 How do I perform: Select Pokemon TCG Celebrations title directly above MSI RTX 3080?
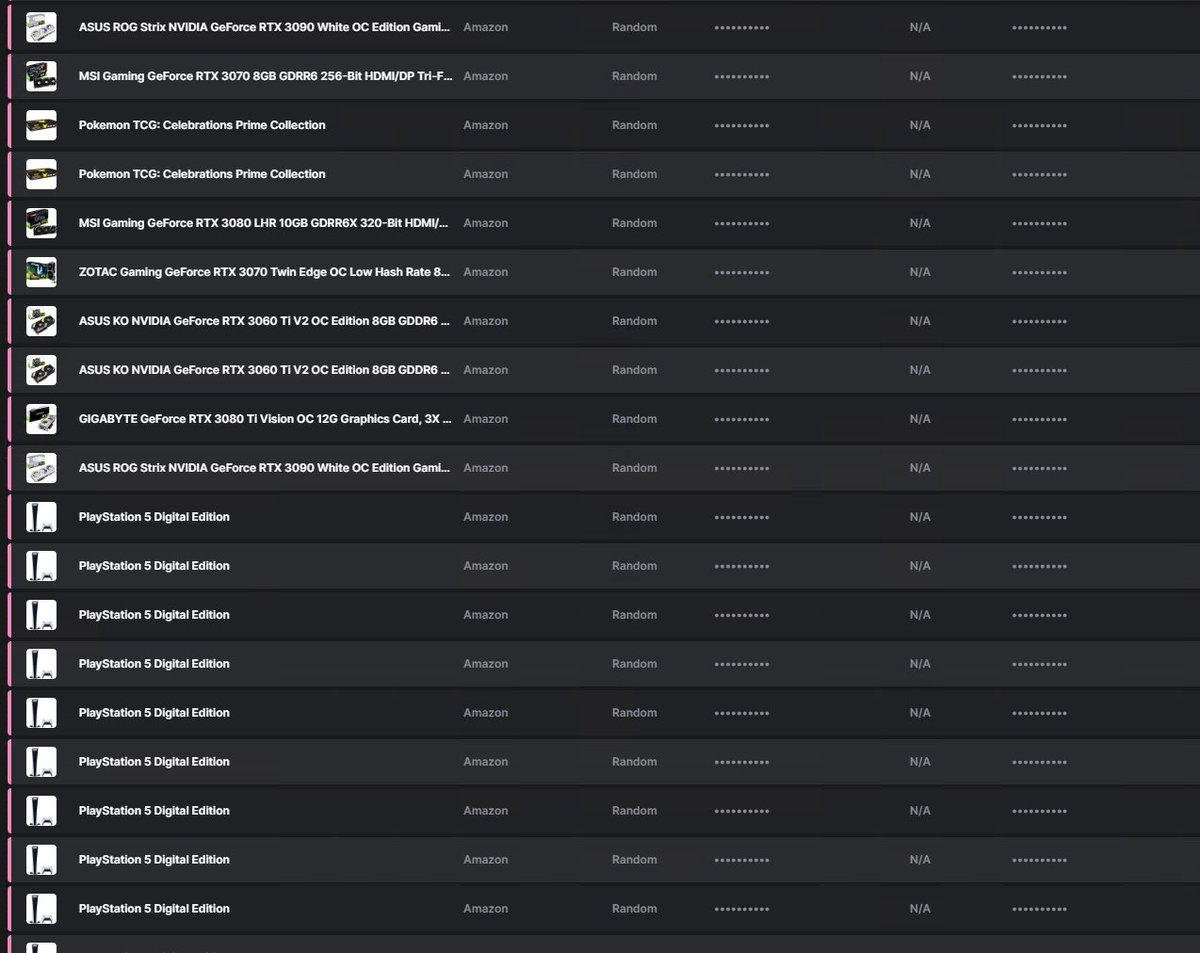point(202,174)
